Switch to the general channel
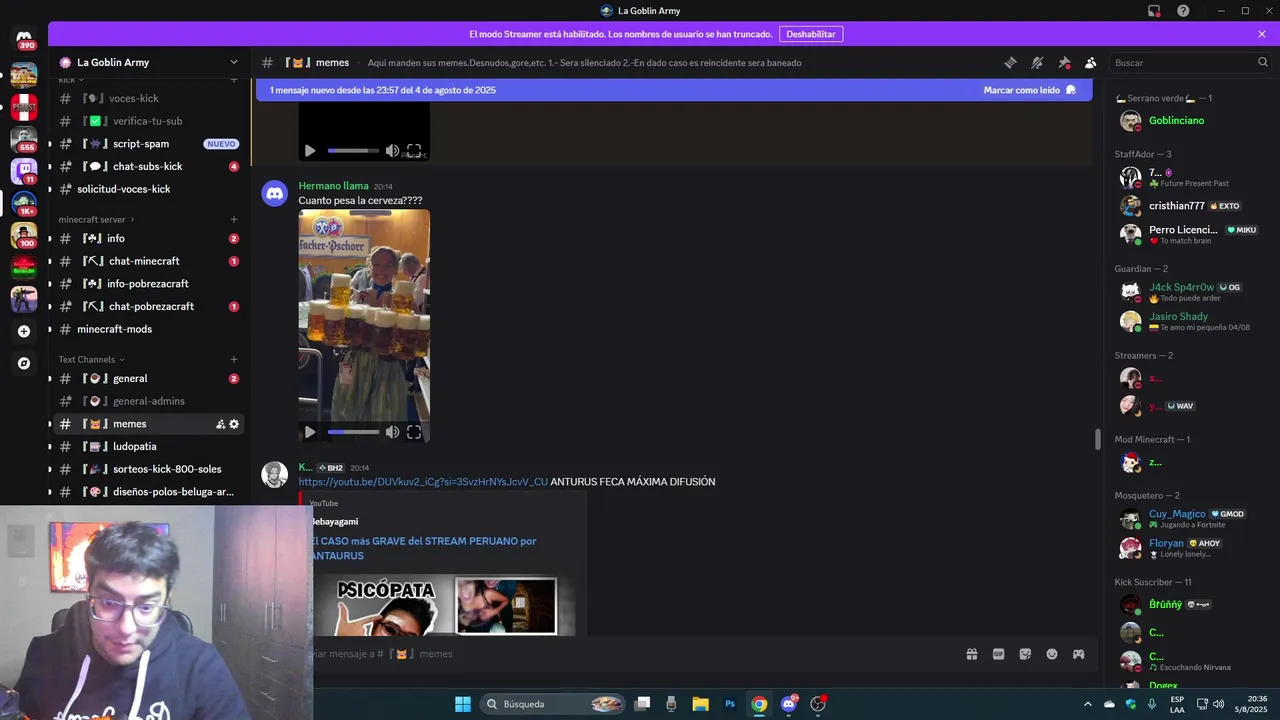The height and width of the screenshot is (720, 1280). (x=149, y=379)
